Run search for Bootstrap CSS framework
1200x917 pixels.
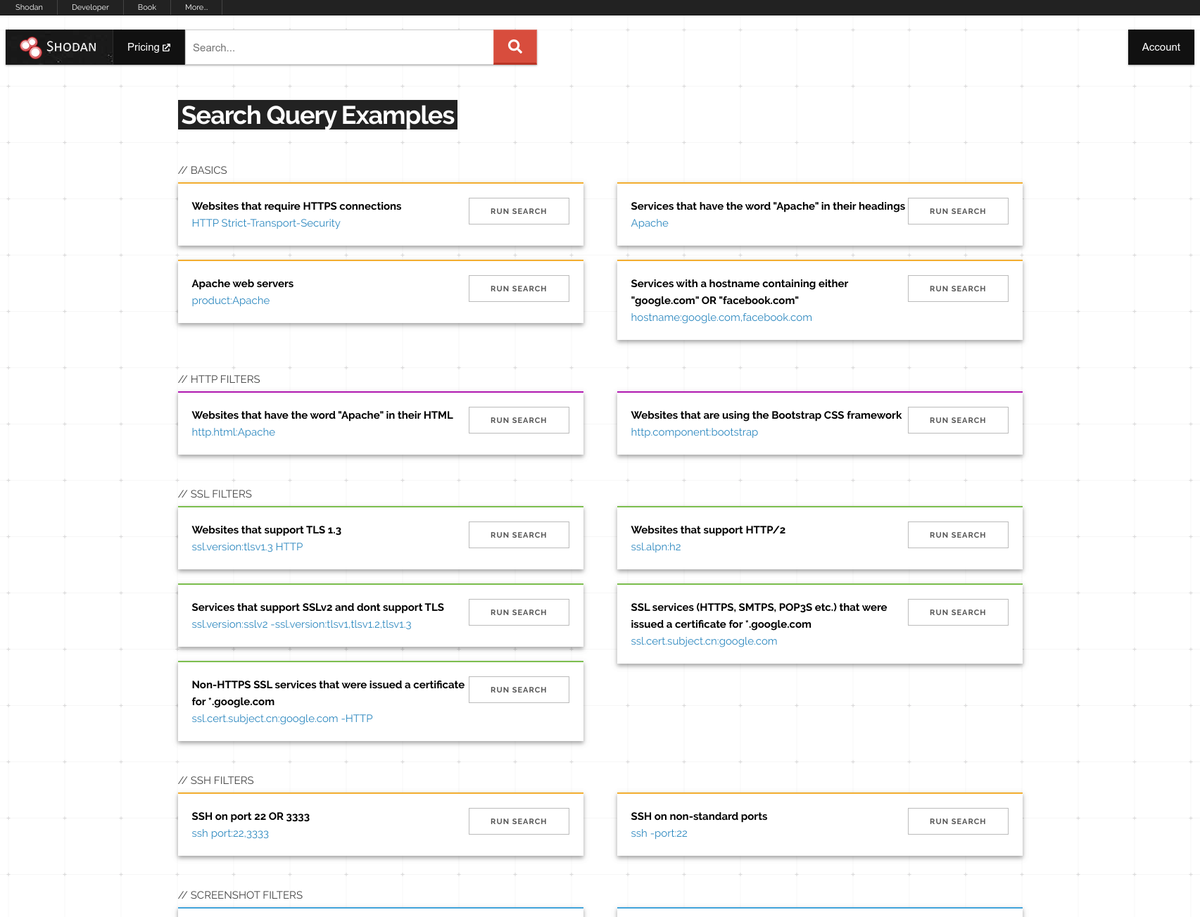958,420
